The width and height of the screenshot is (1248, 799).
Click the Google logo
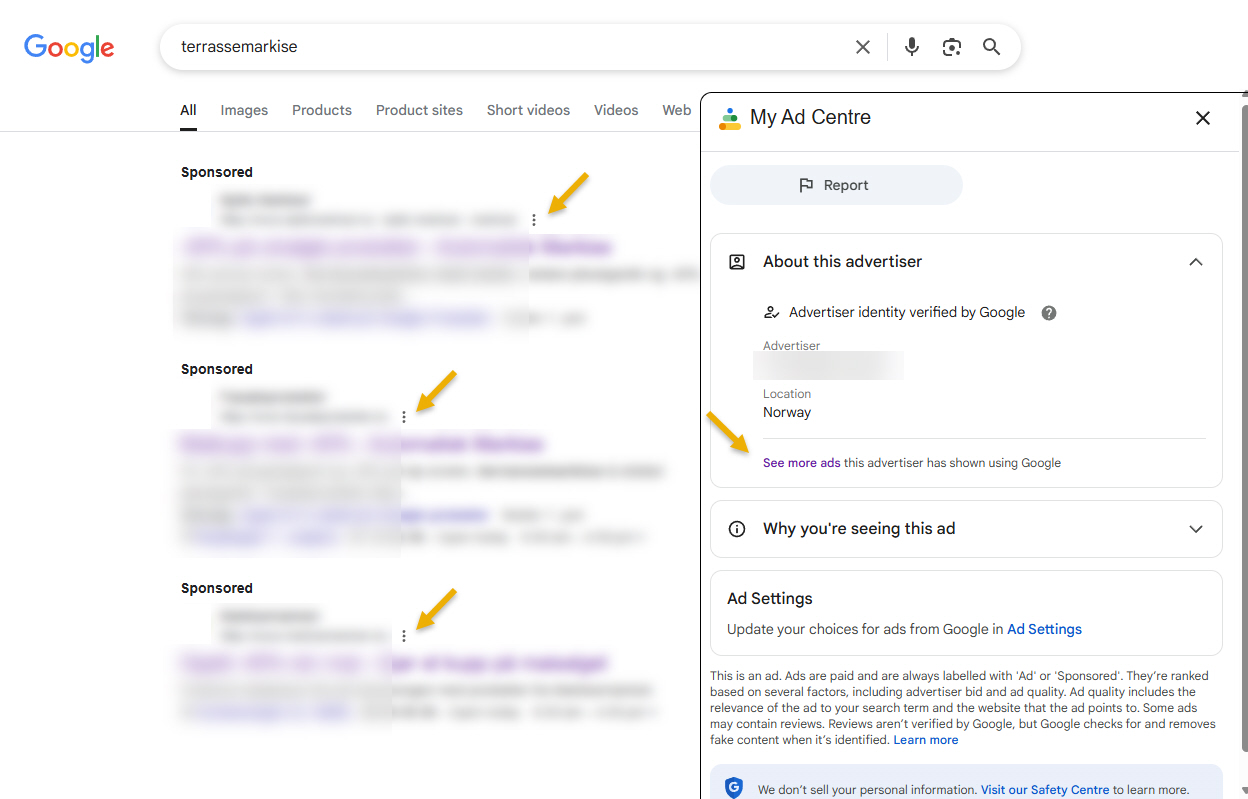pos(69,47)
